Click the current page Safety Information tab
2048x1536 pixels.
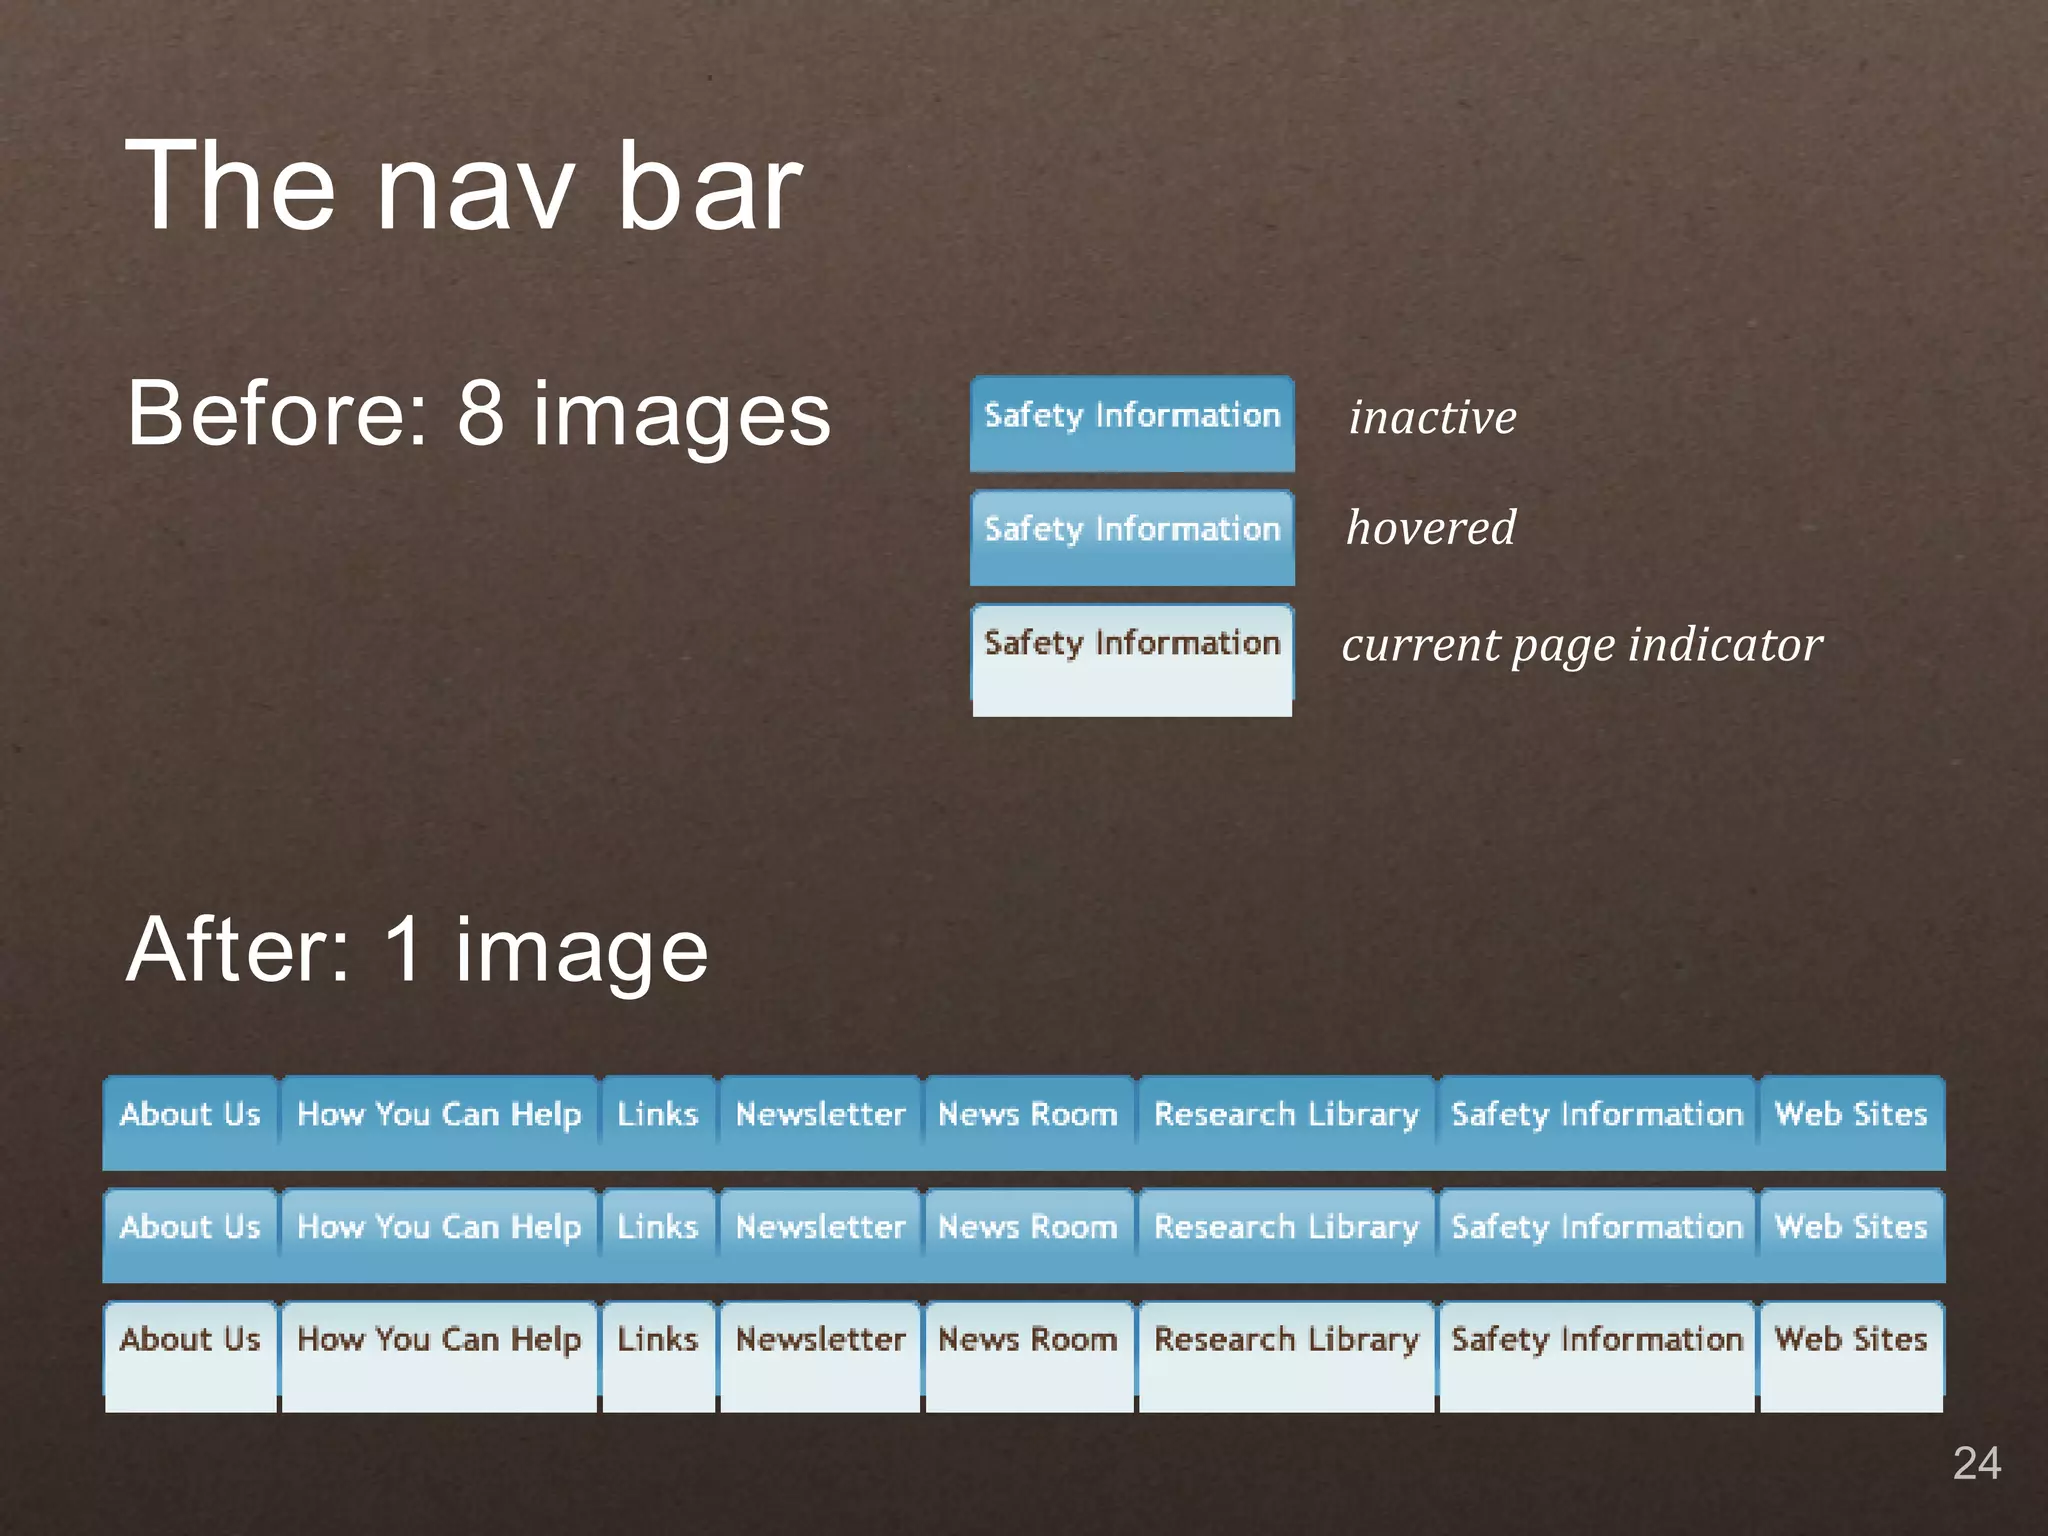(1132, 660)
